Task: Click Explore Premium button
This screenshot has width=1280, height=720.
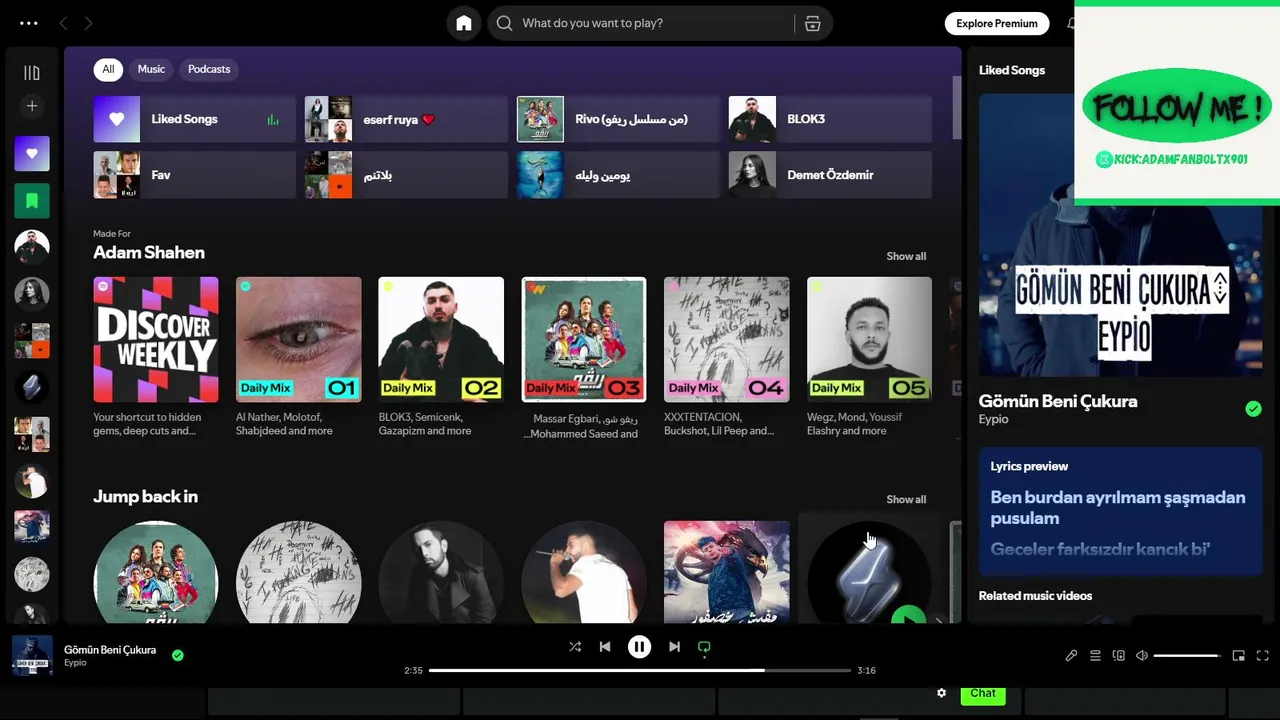Action: tap(996, 23)
